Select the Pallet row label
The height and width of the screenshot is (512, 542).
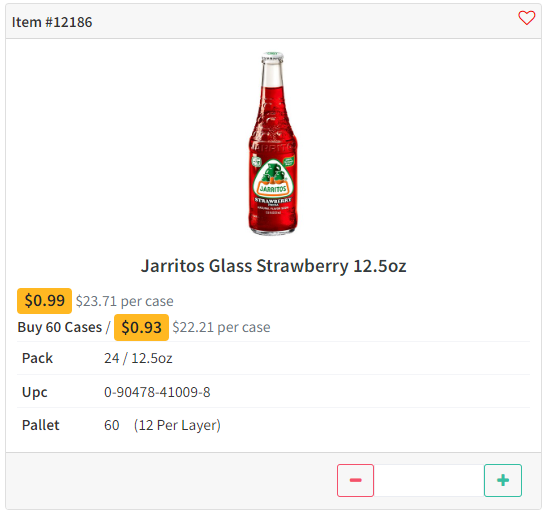click(x=40, y=425)
